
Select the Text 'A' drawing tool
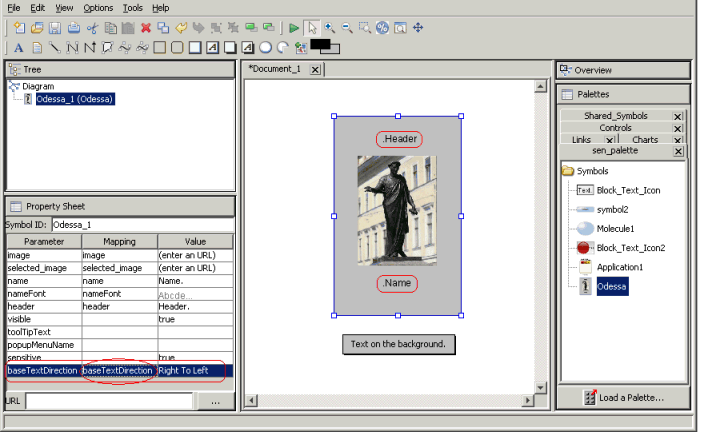point(19,47)
